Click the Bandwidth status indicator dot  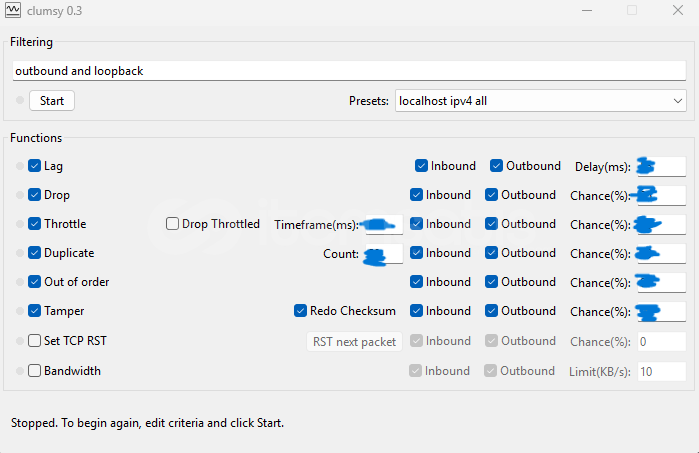click(20, 371)
